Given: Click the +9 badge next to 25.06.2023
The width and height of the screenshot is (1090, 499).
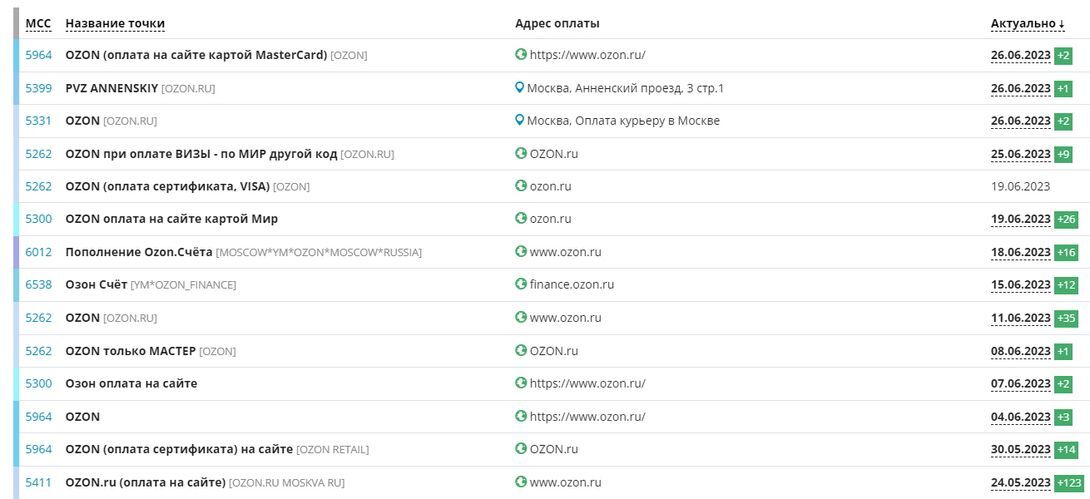Looking at the screenshot, I should point(1064,154).
